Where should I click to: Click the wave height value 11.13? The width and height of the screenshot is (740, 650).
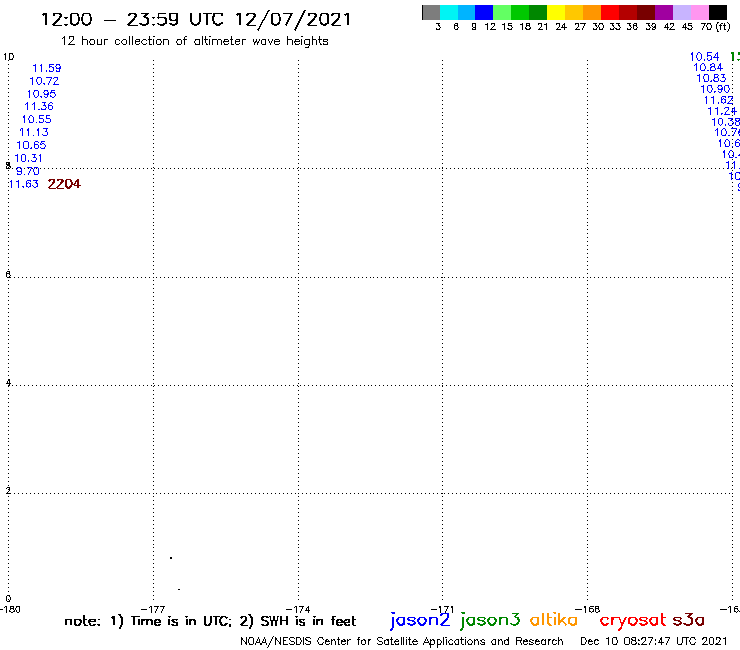(34, 132)
